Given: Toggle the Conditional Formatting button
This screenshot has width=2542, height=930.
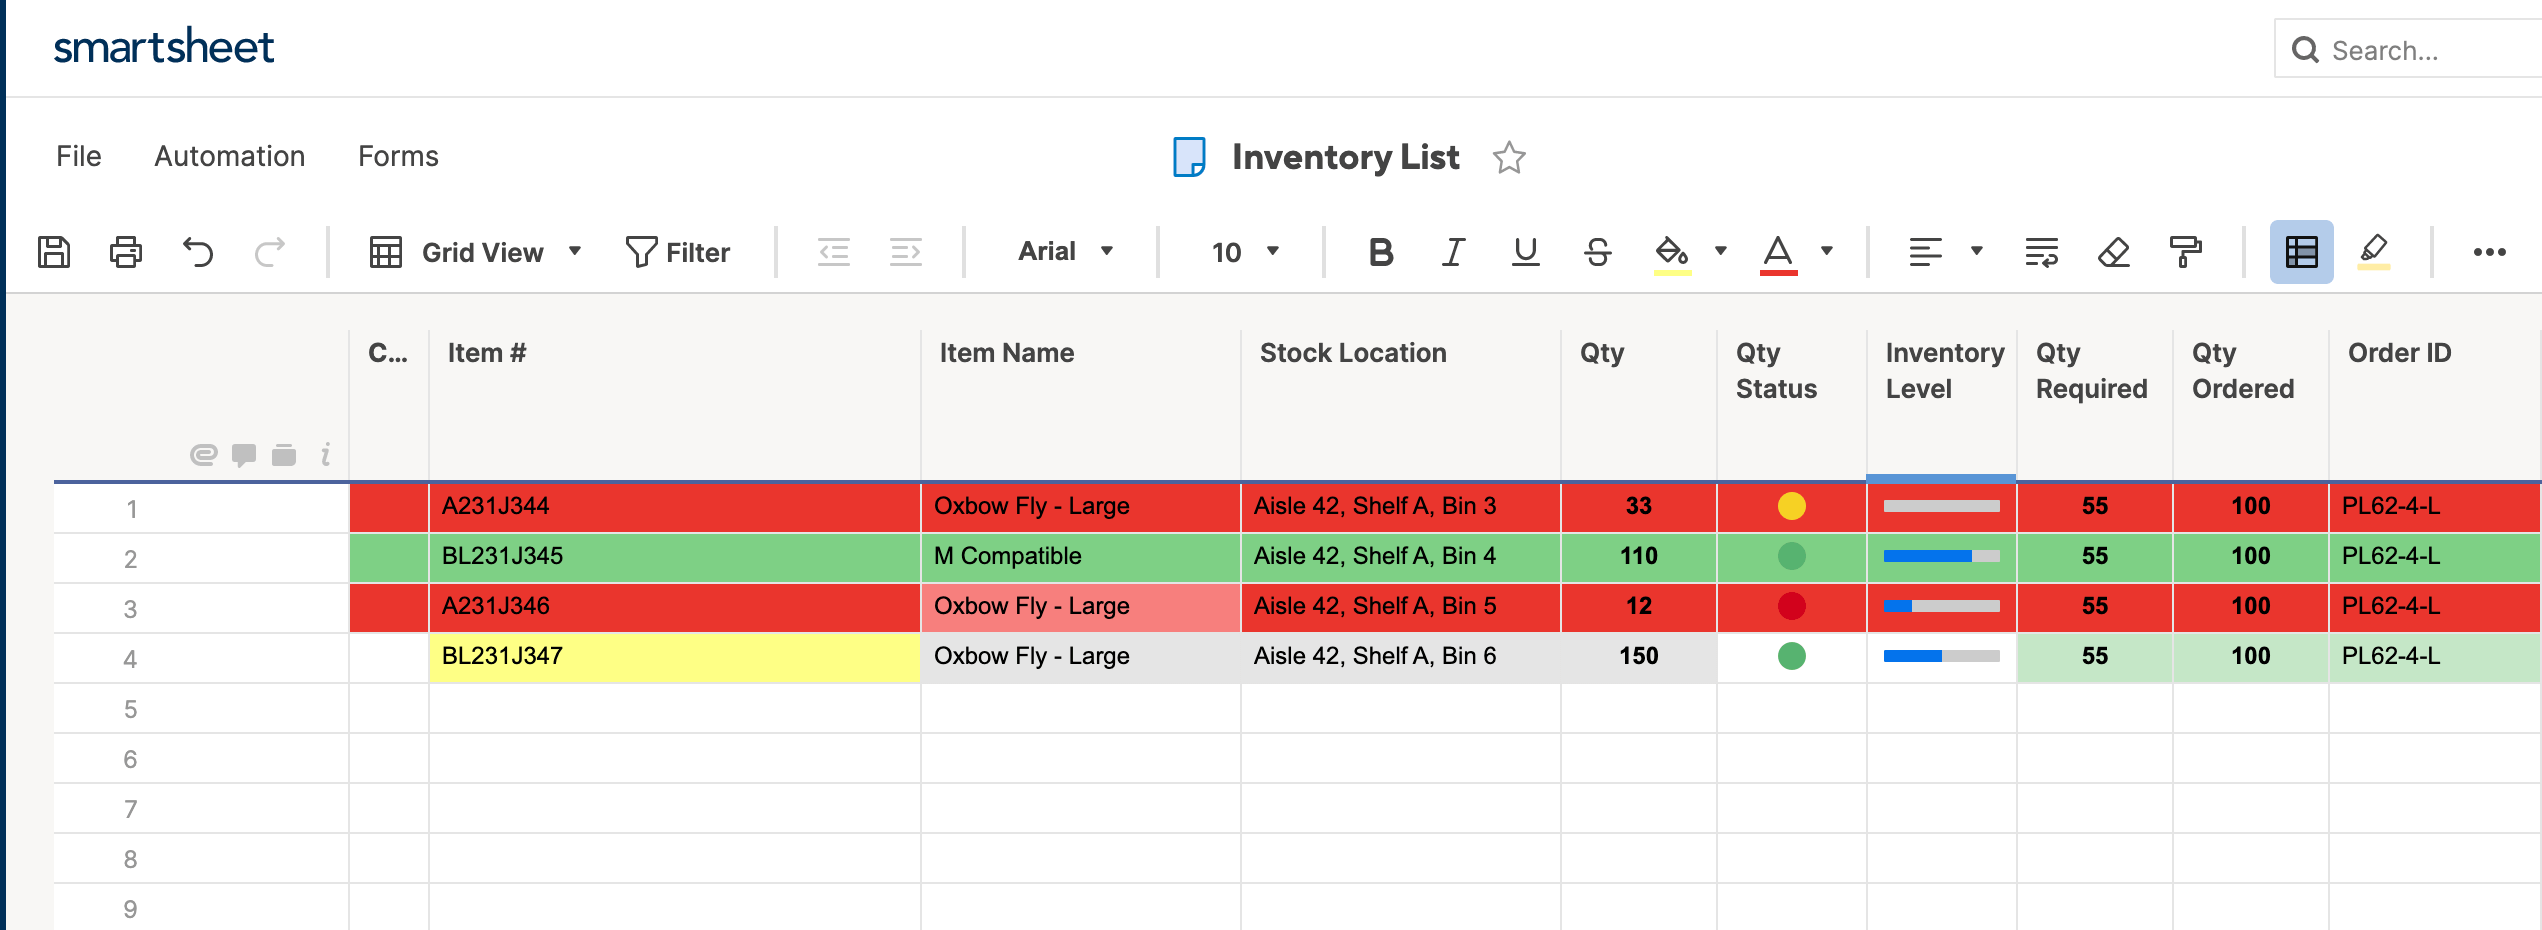Looking at the screenshot, I should click(x=2301, y=252).
